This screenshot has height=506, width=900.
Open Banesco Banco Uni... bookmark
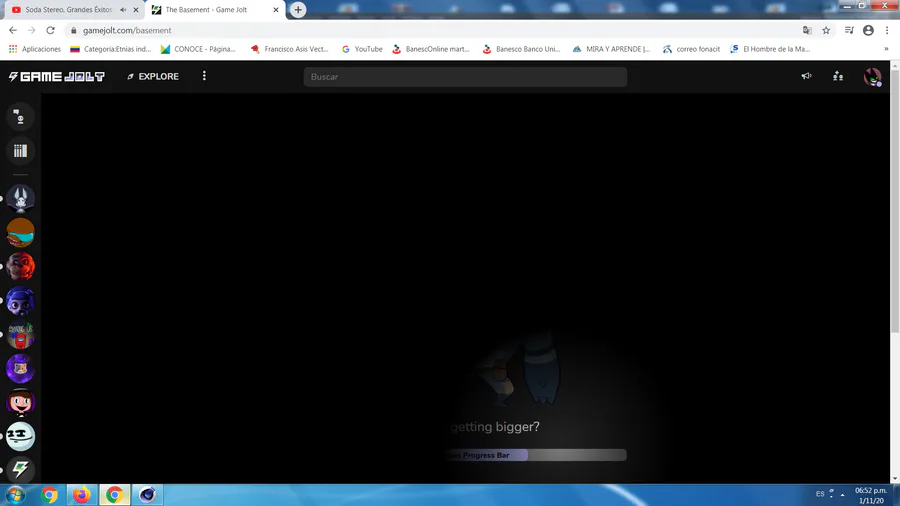coord(521,49)
